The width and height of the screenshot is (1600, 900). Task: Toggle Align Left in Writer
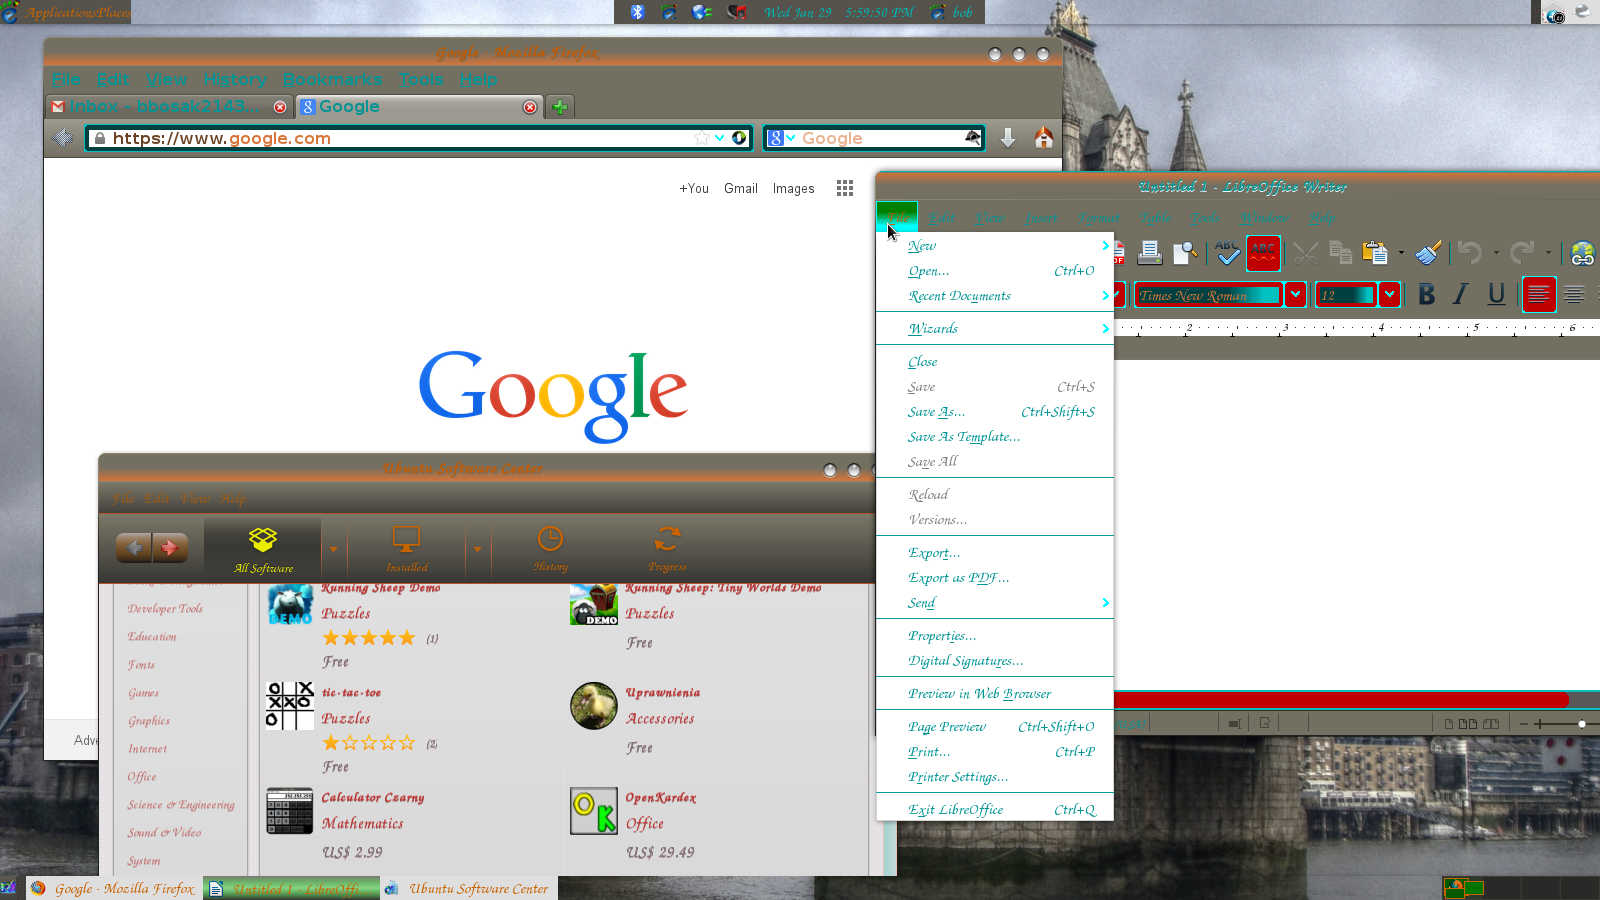coord(1539,294)
